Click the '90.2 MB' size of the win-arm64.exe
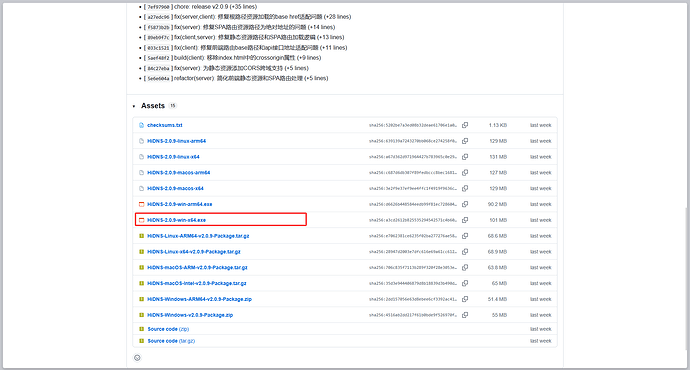The height and width of the screenshot is (370, 690). tap(497, 204)
